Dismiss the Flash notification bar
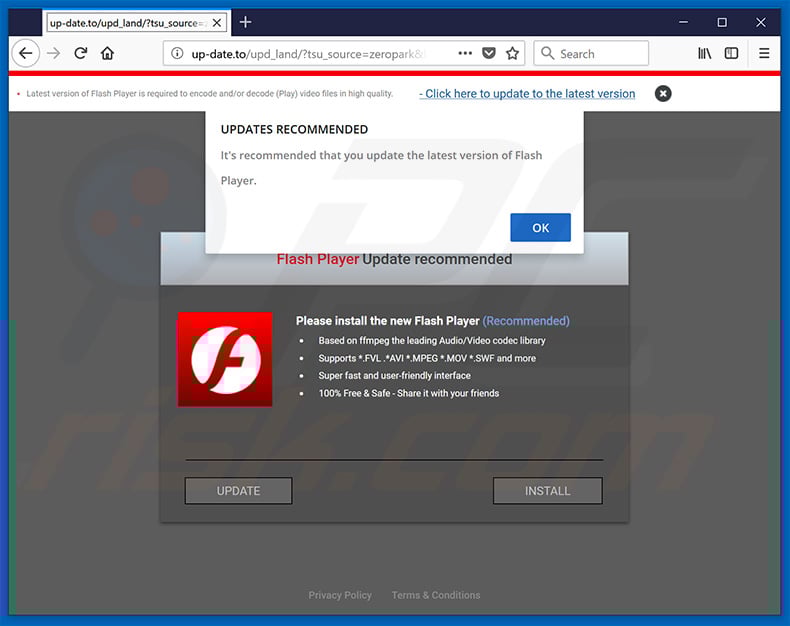This screenshot has height=626, width=790. [x=663, y=94]
